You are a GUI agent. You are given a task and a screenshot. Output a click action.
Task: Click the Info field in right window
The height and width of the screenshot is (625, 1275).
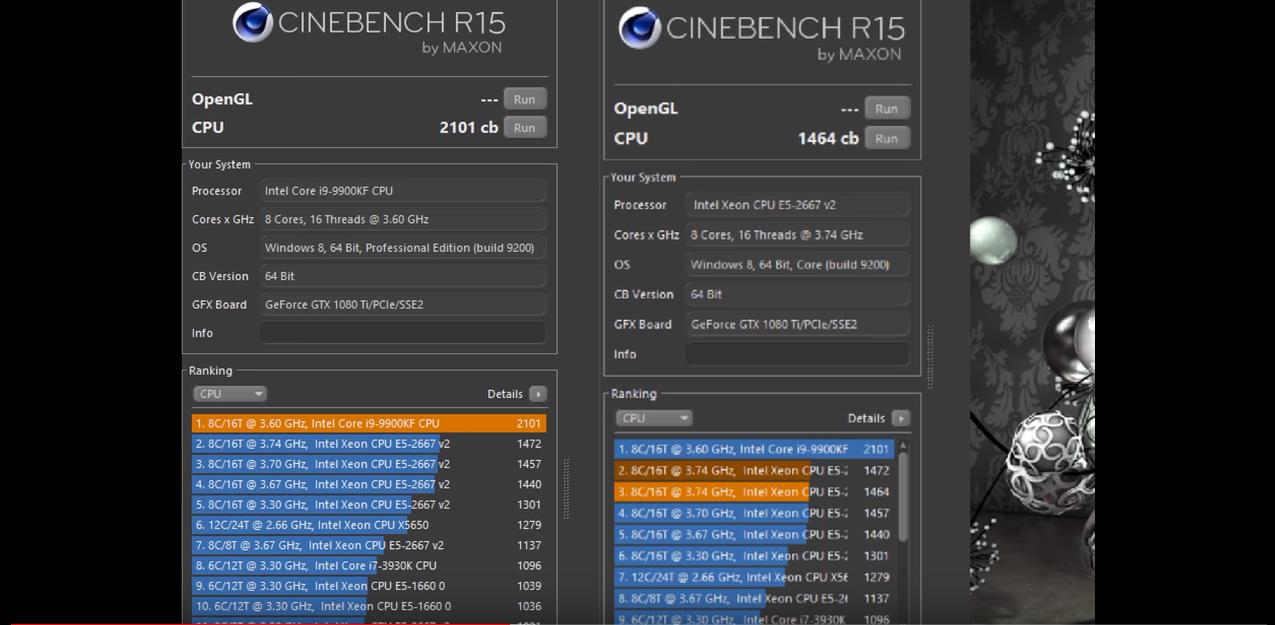(x=797, y=354)
